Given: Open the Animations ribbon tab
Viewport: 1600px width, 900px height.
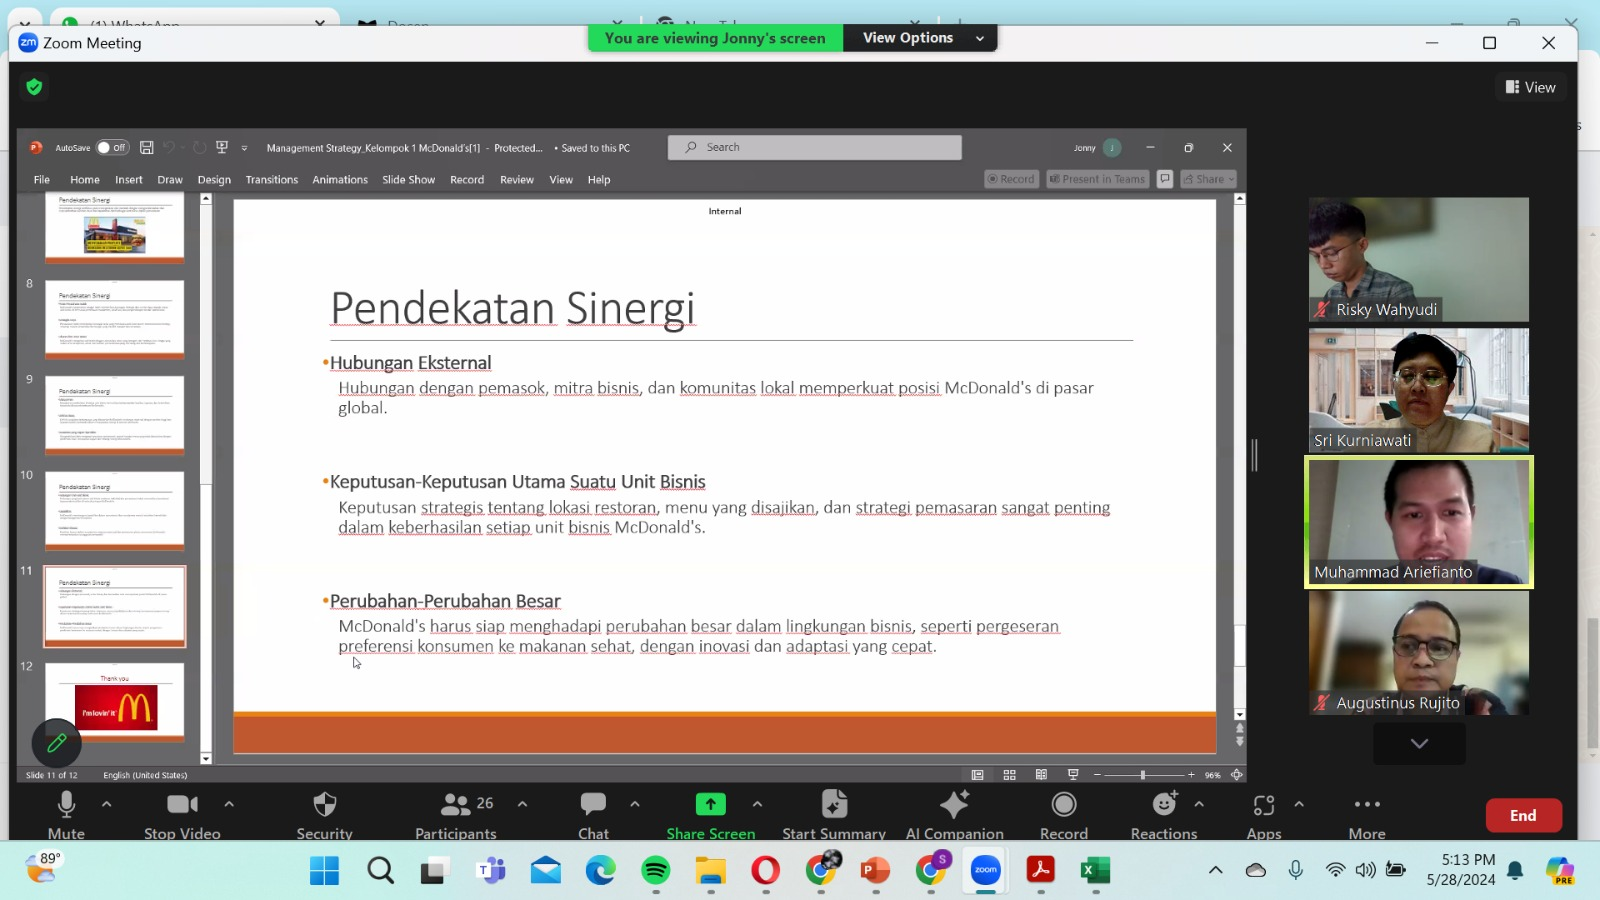Looking at the screenshot, I should (x=340, y=180).
